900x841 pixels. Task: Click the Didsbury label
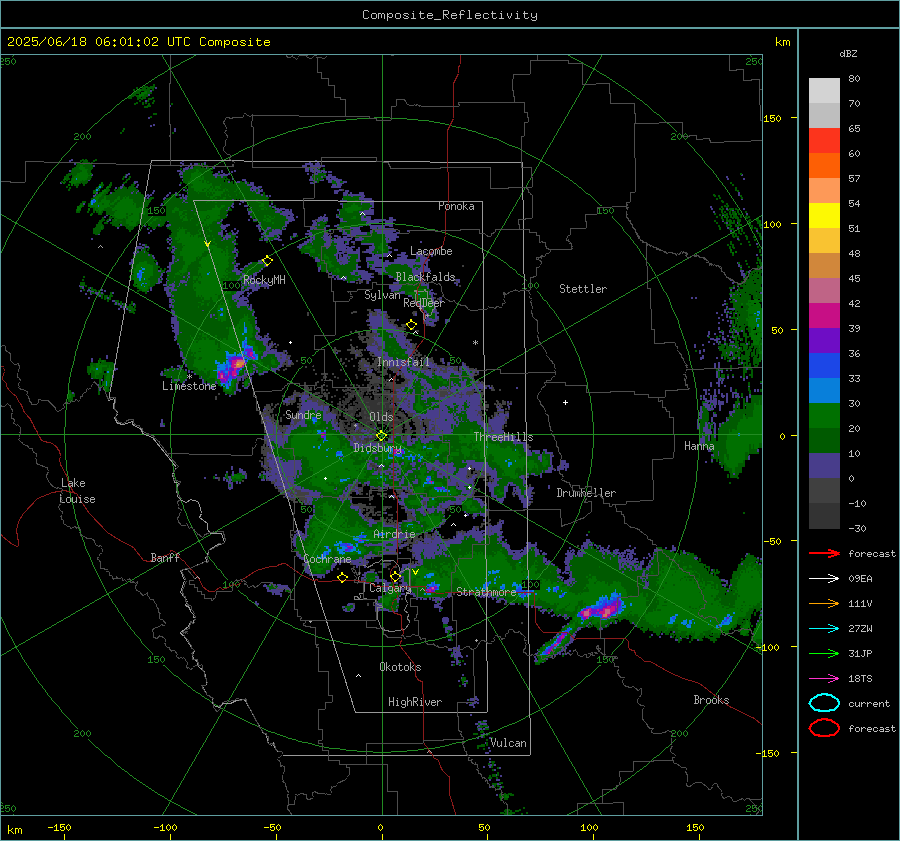pyautogui.click(x=377, y=448)
